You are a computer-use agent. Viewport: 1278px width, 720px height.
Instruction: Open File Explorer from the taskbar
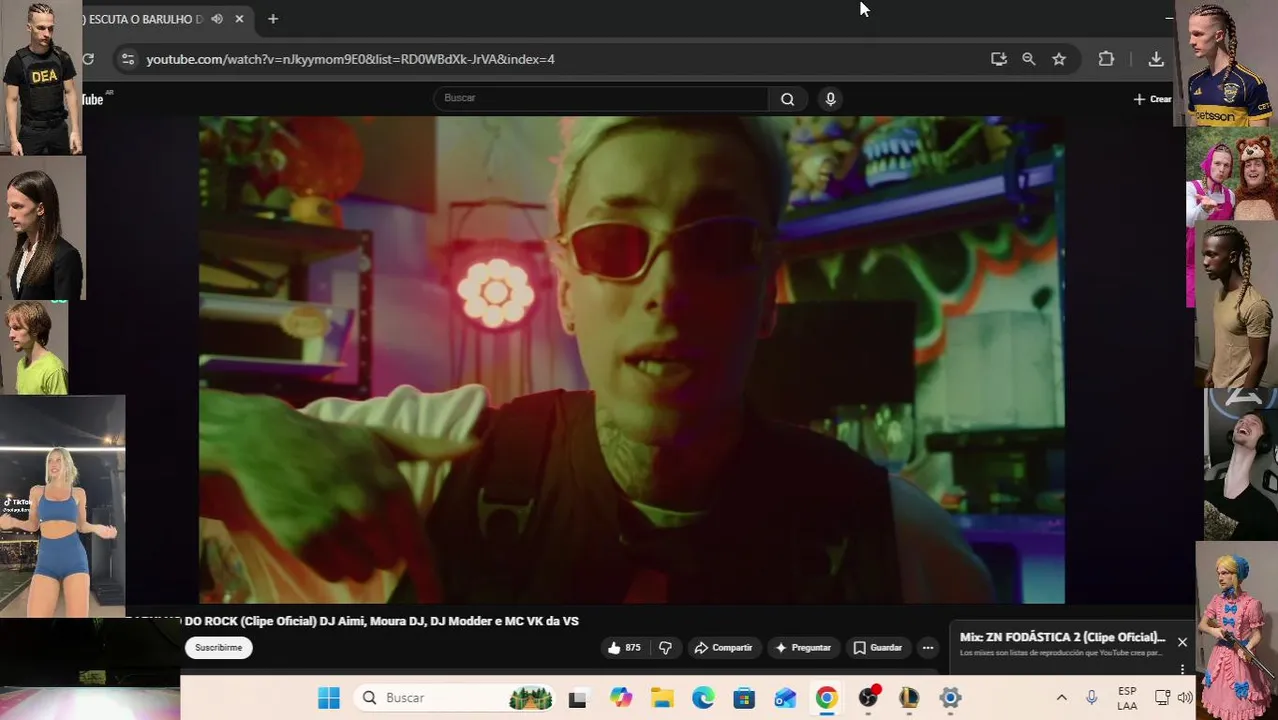[x=662, y=698]
